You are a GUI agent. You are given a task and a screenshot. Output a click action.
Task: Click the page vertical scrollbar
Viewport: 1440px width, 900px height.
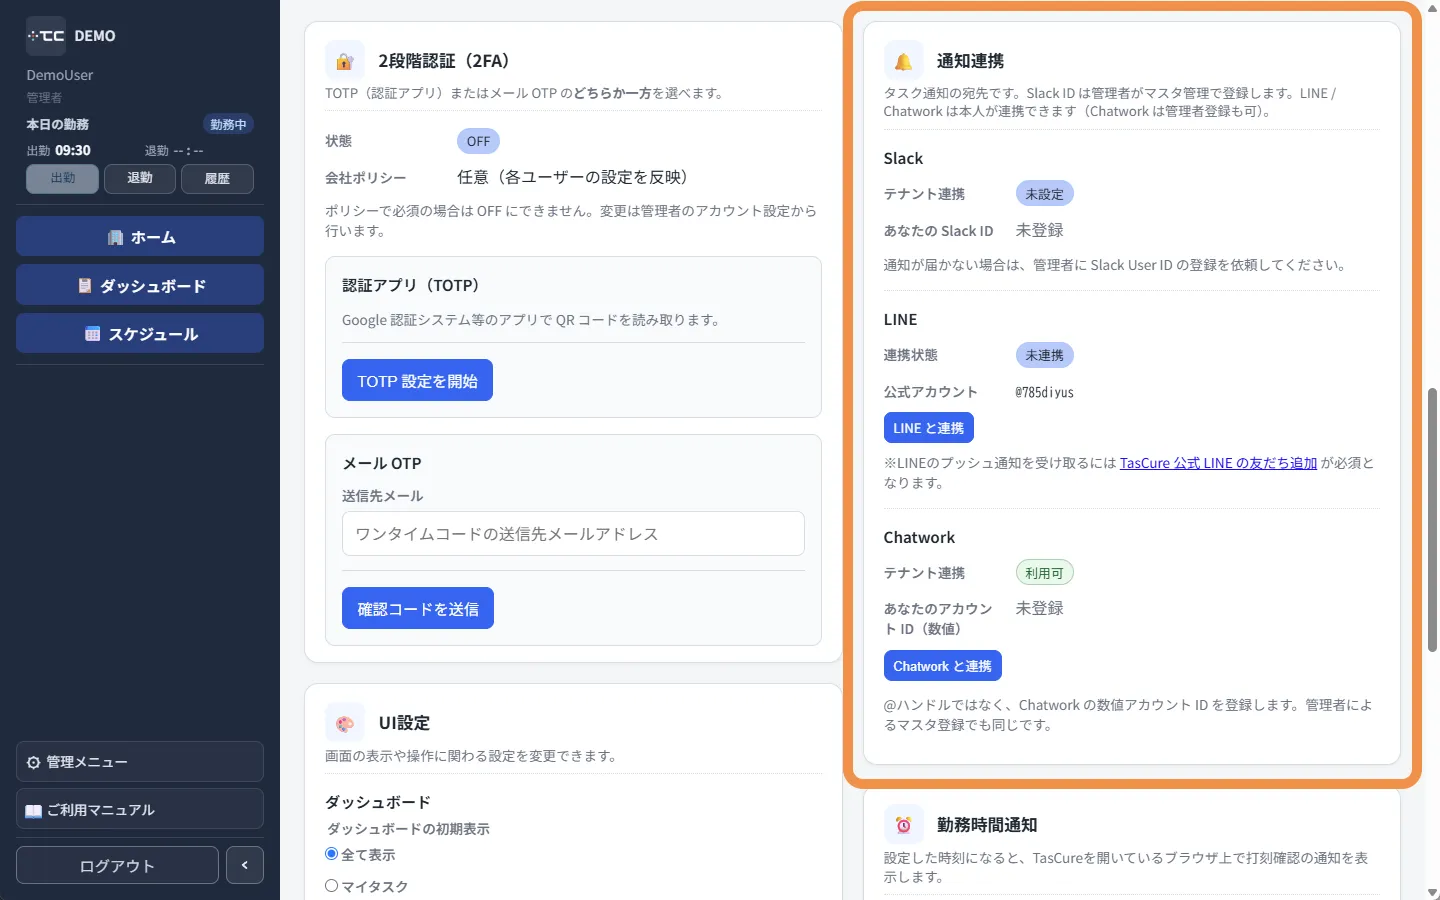[1432, 520]
